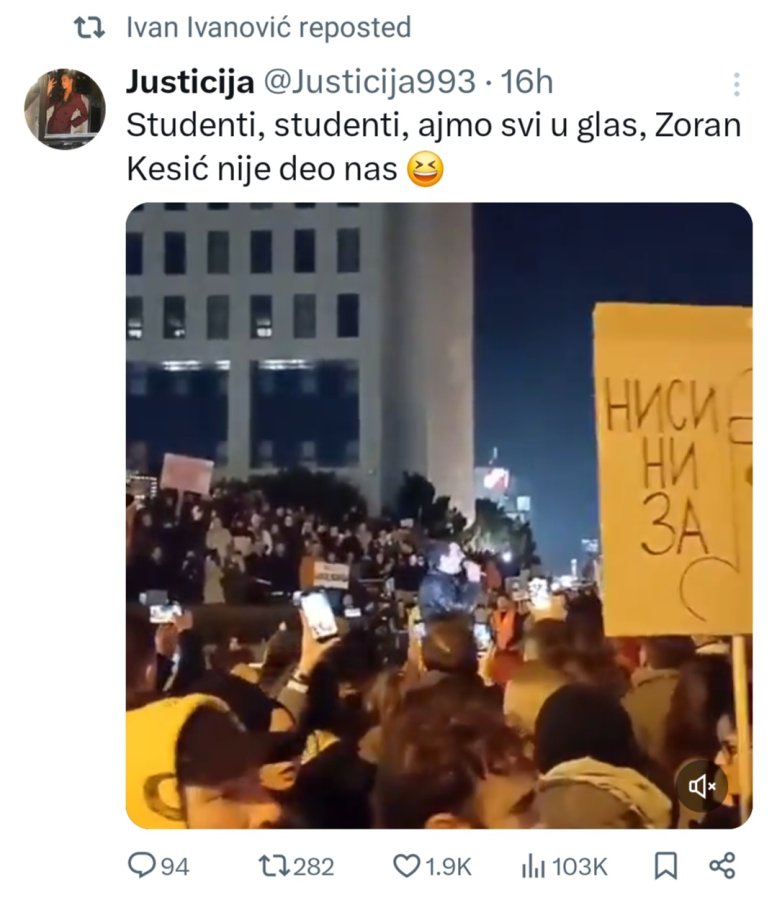Click the 1.9K likes count

tap(448, 867)
